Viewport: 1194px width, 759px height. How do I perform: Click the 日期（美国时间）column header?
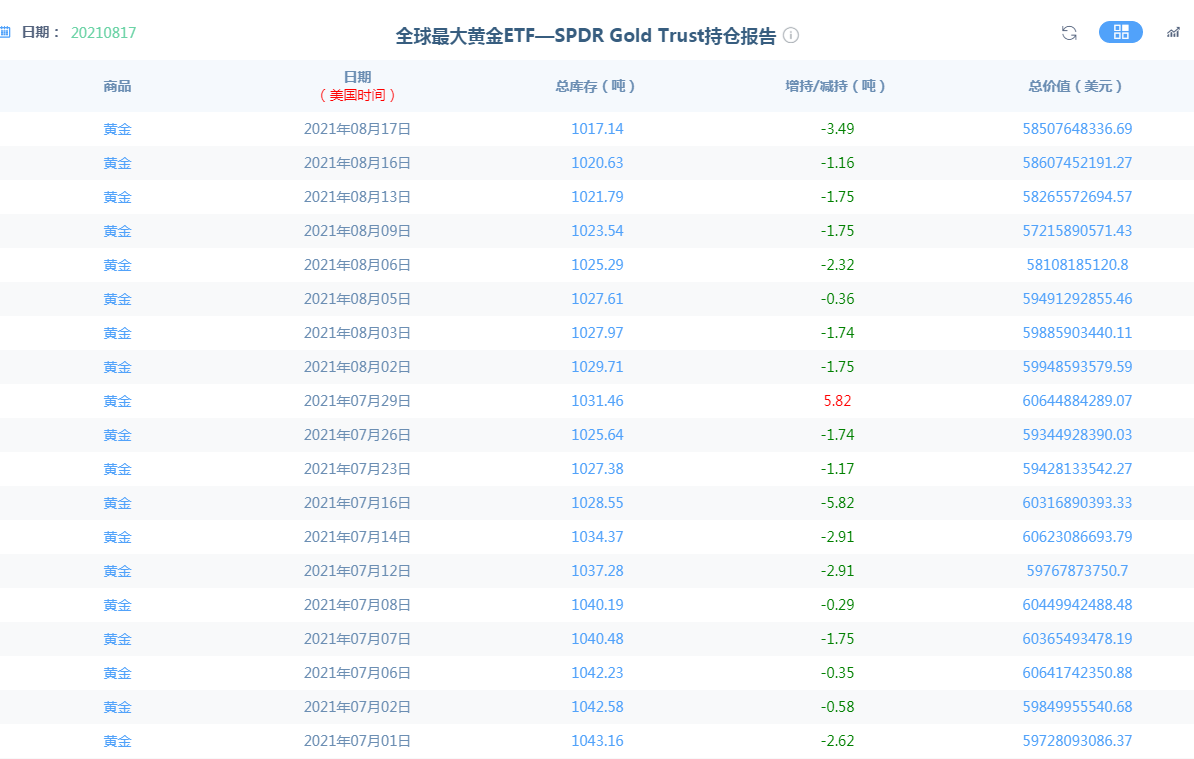[x=357, y=86]
